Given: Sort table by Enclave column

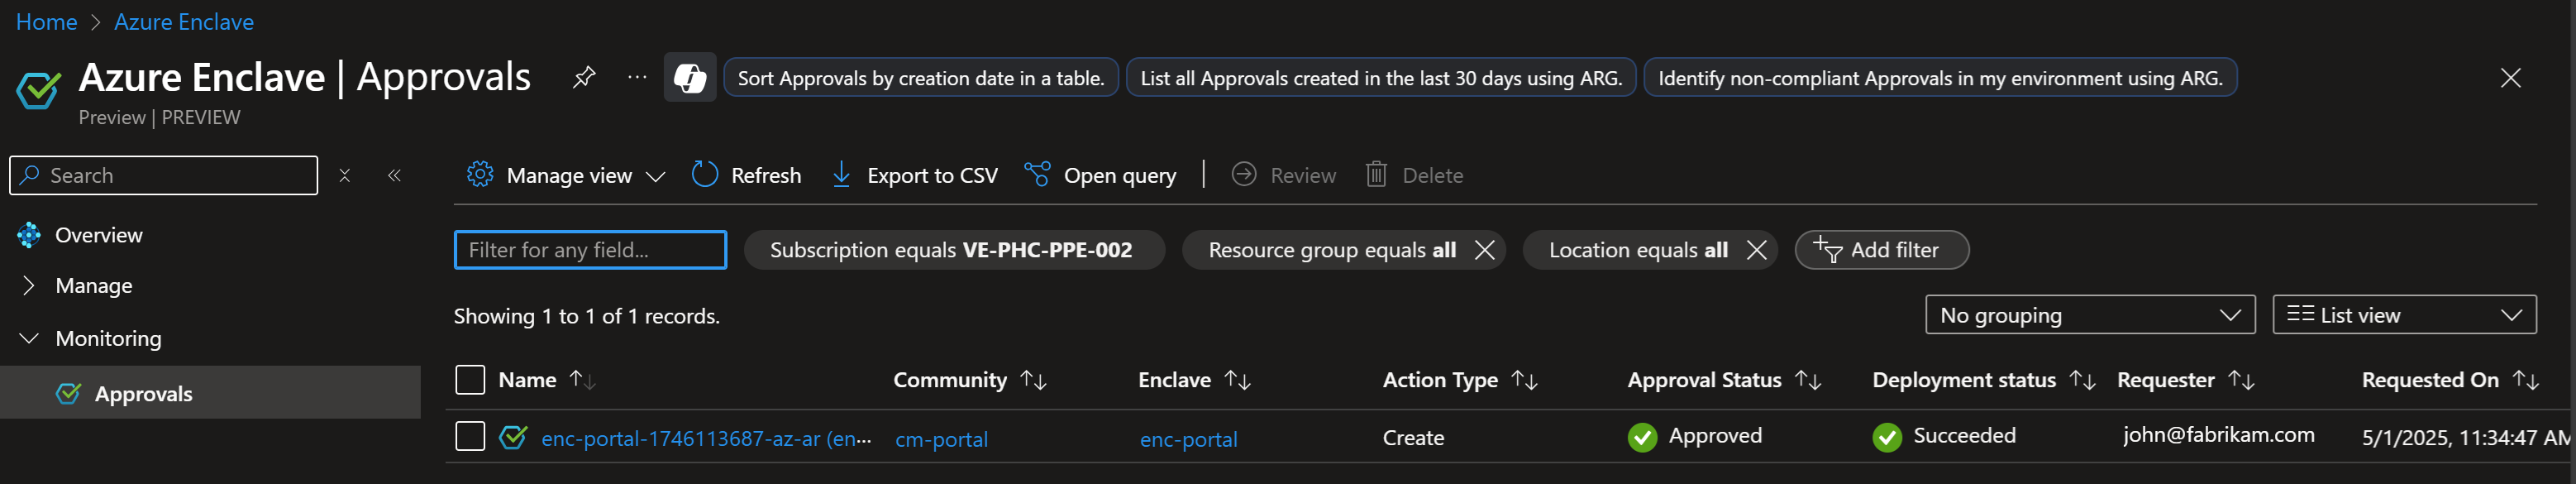Looking at the screenshot, I should (1238, 380).
